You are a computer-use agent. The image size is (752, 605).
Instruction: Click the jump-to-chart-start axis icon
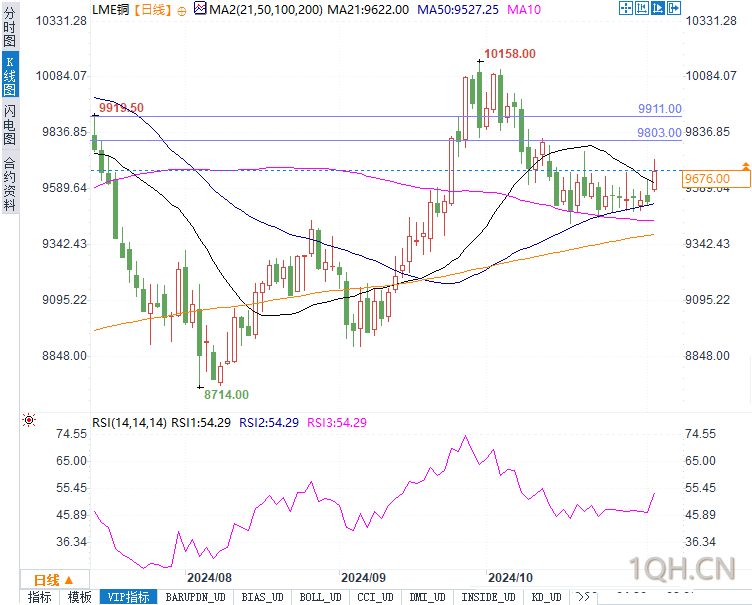[x=642, y=8]
